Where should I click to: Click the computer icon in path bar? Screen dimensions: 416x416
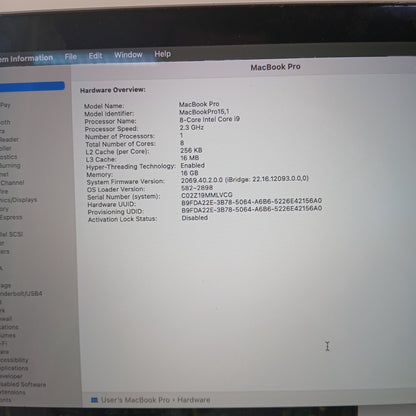[x=94, y=400]
